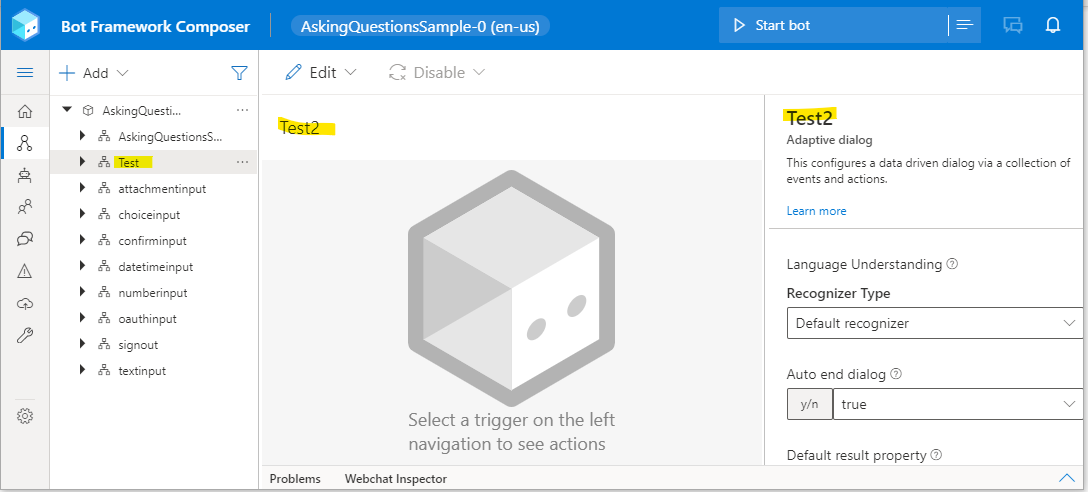Screen dimensions: 1088x492
Task: Open the Bot responses sidebar icon
Action: tap(25, 176)
